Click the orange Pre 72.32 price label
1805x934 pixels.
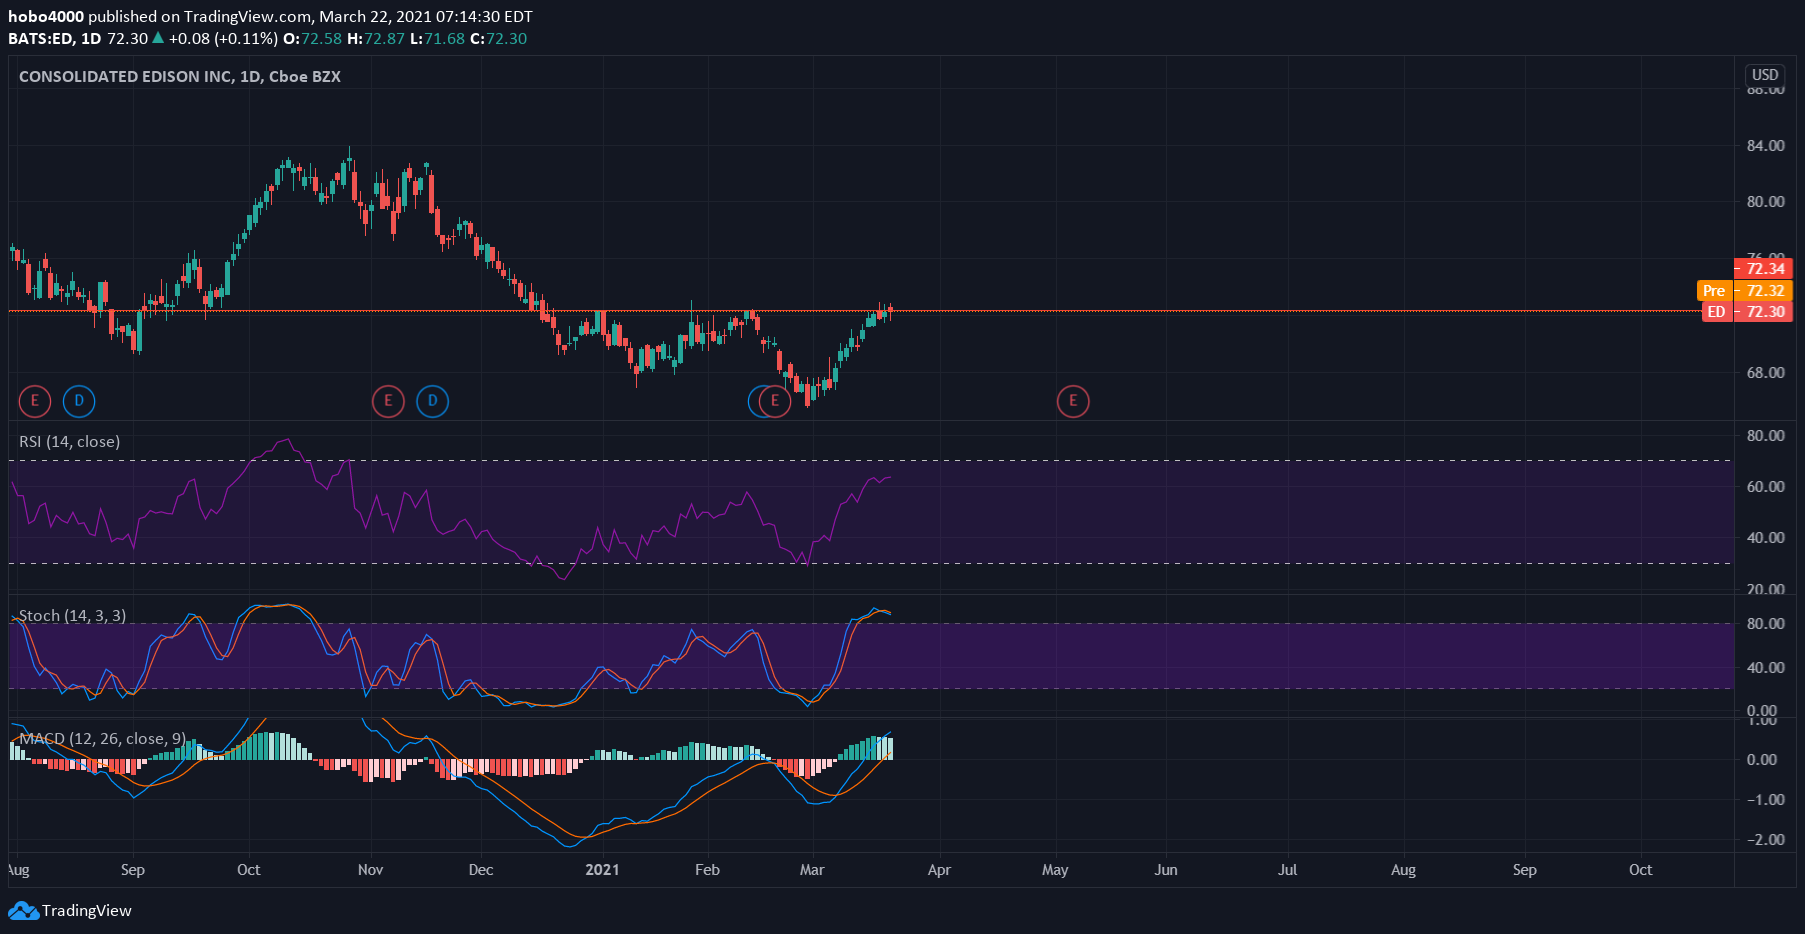(1745, 290)
